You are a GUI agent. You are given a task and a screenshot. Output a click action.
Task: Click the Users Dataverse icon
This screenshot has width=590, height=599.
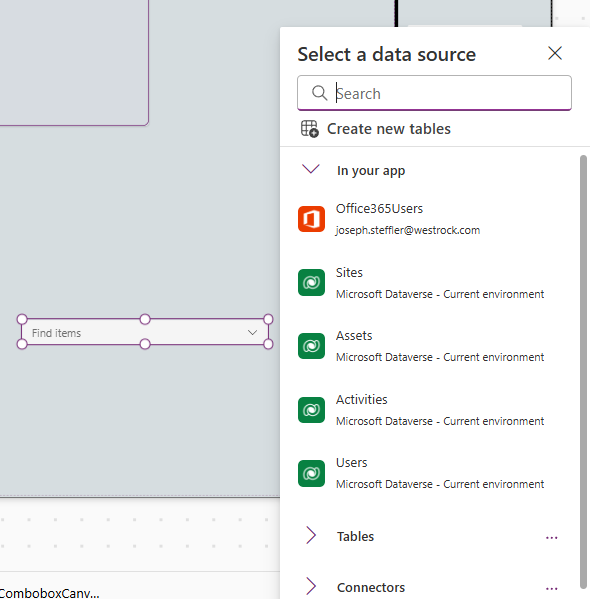(311, 473)
